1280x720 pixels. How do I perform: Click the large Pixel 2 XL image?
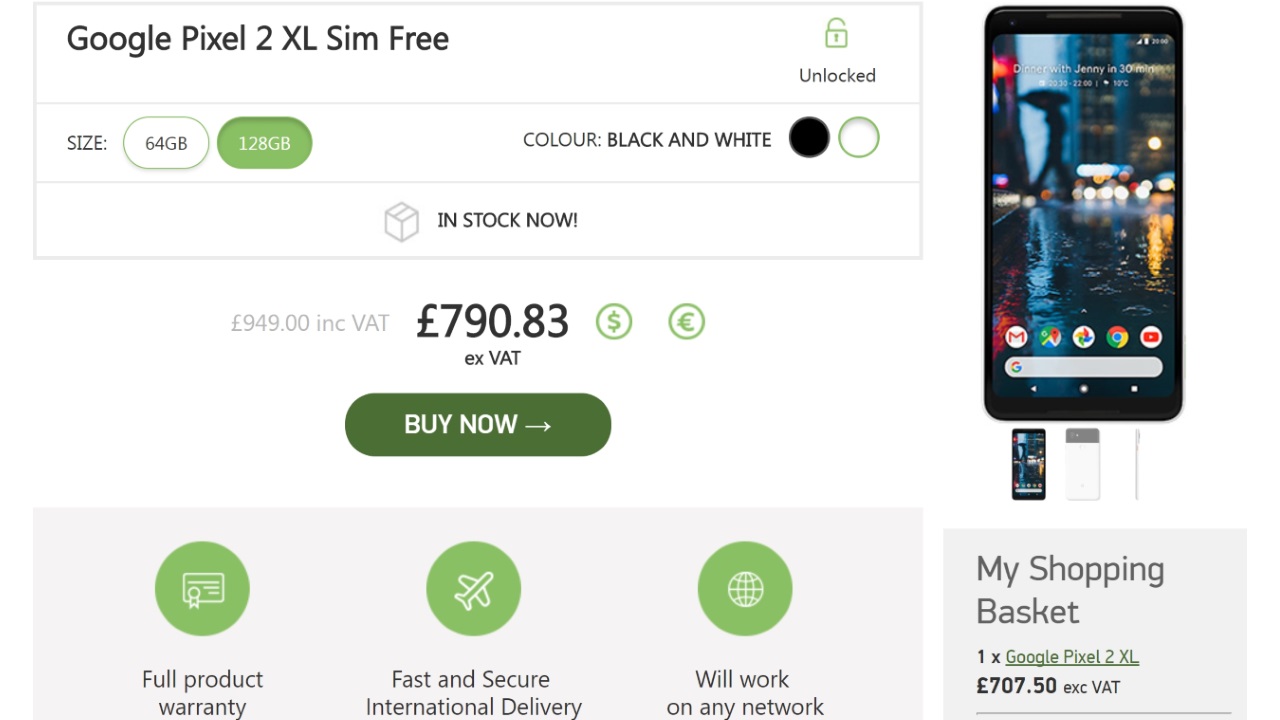pyautogui.click(x=1084, y=214)
